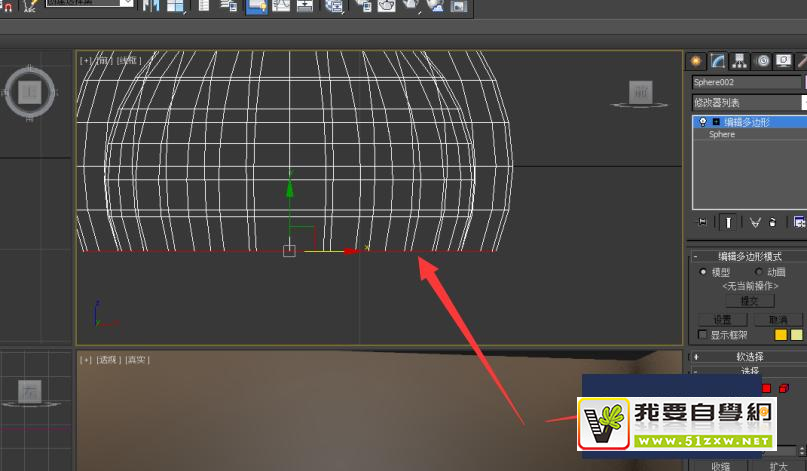
Task: Select the Sphere base object in stack
Action: click(722, 134)
